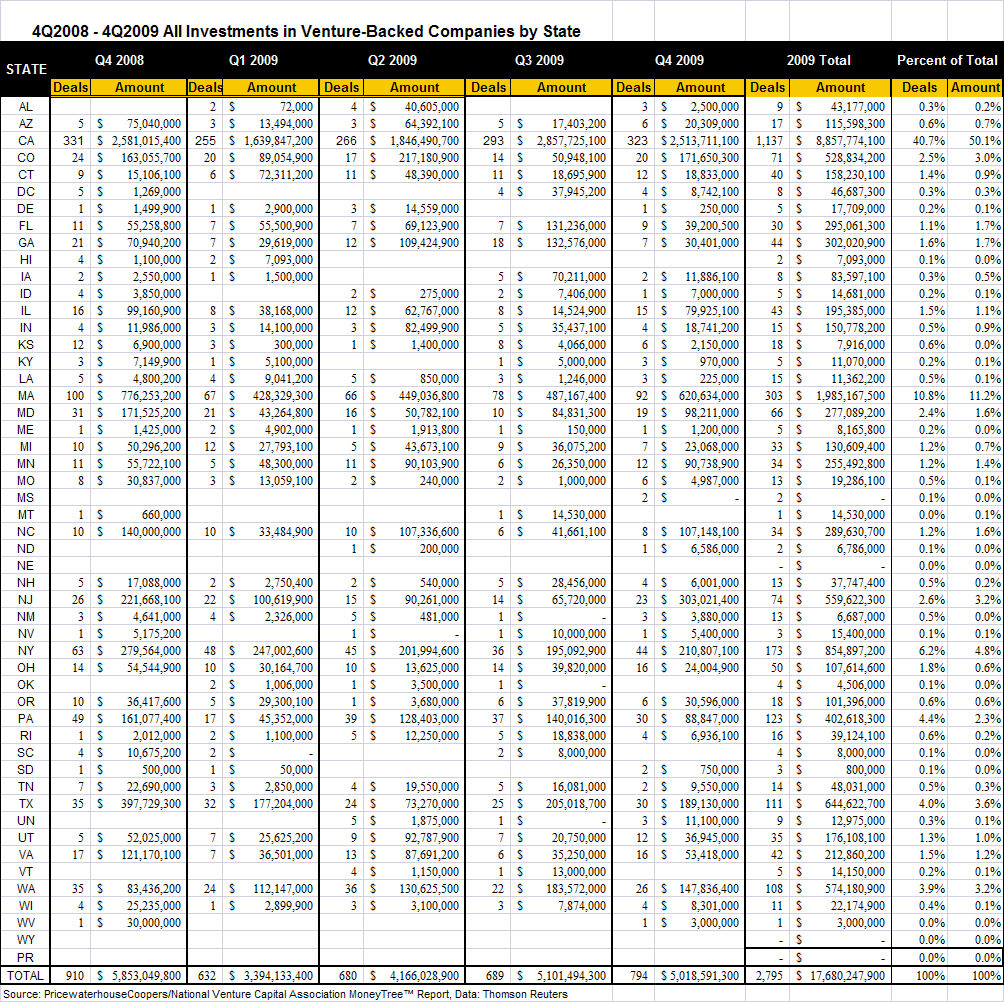Screen dimensions: 1004x1002
Task: Select the CA state row label
Action: click(x=26, y=140)
